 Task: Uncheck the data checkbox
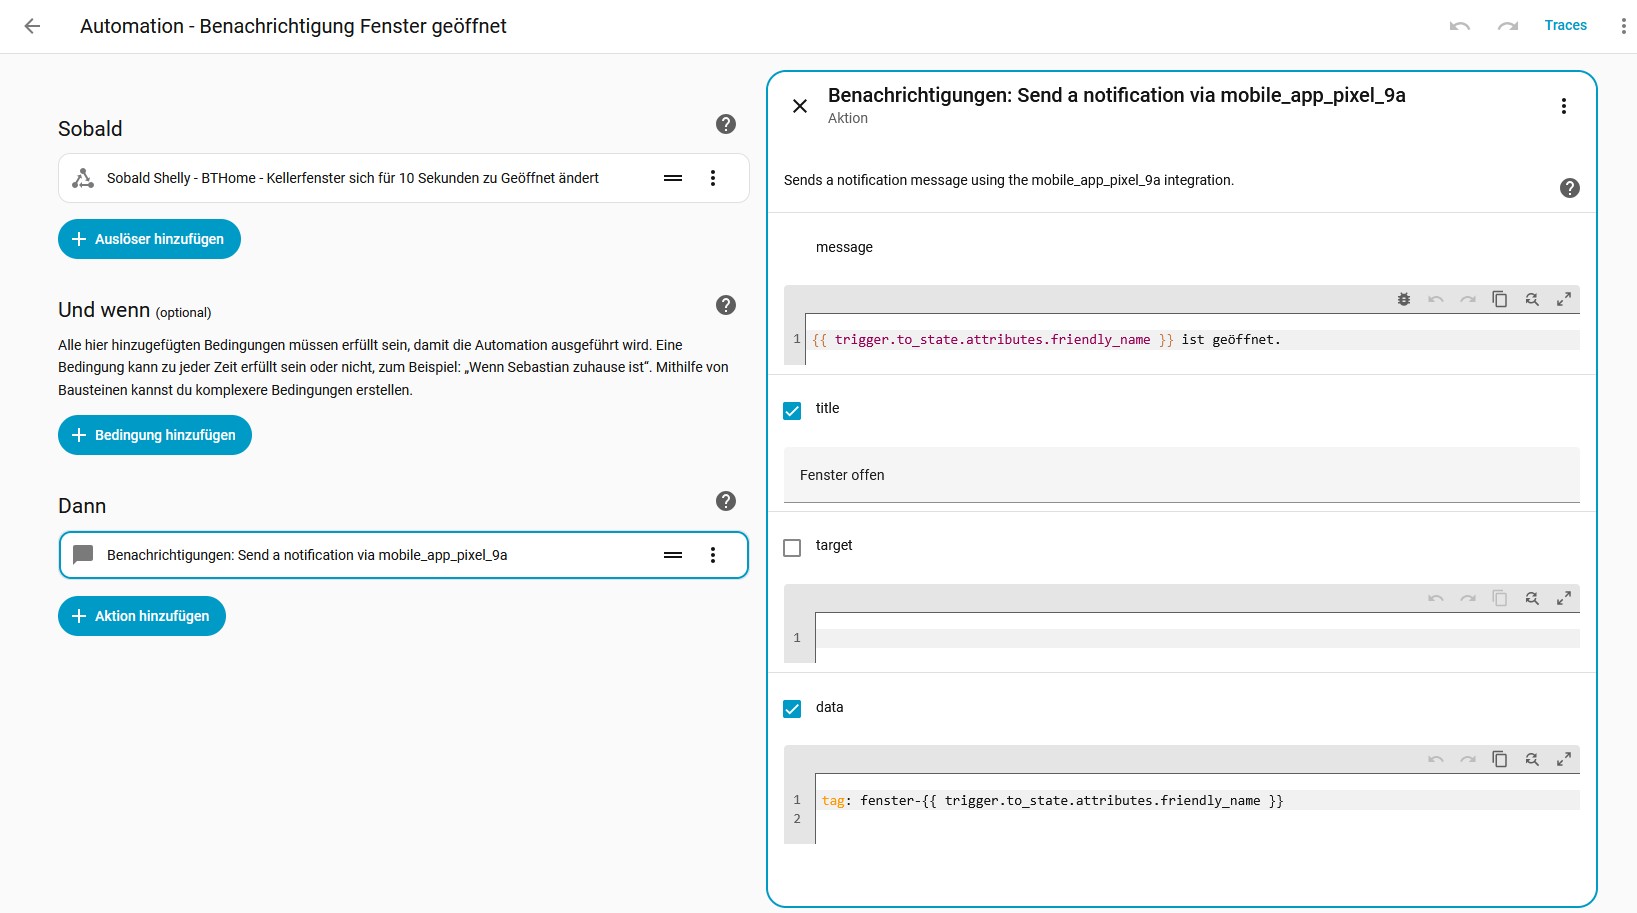792,709
